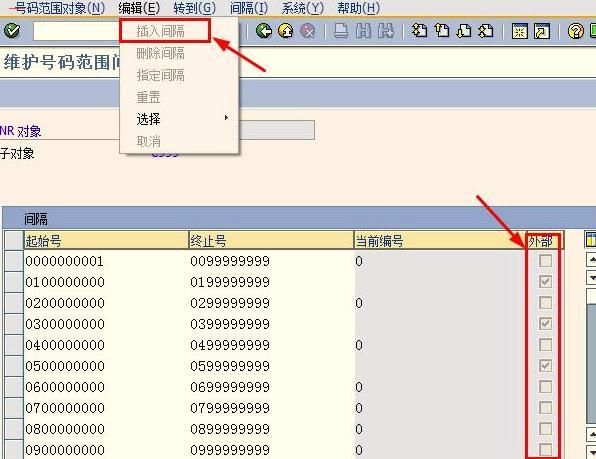Click the Find binoculars icon

363,31
